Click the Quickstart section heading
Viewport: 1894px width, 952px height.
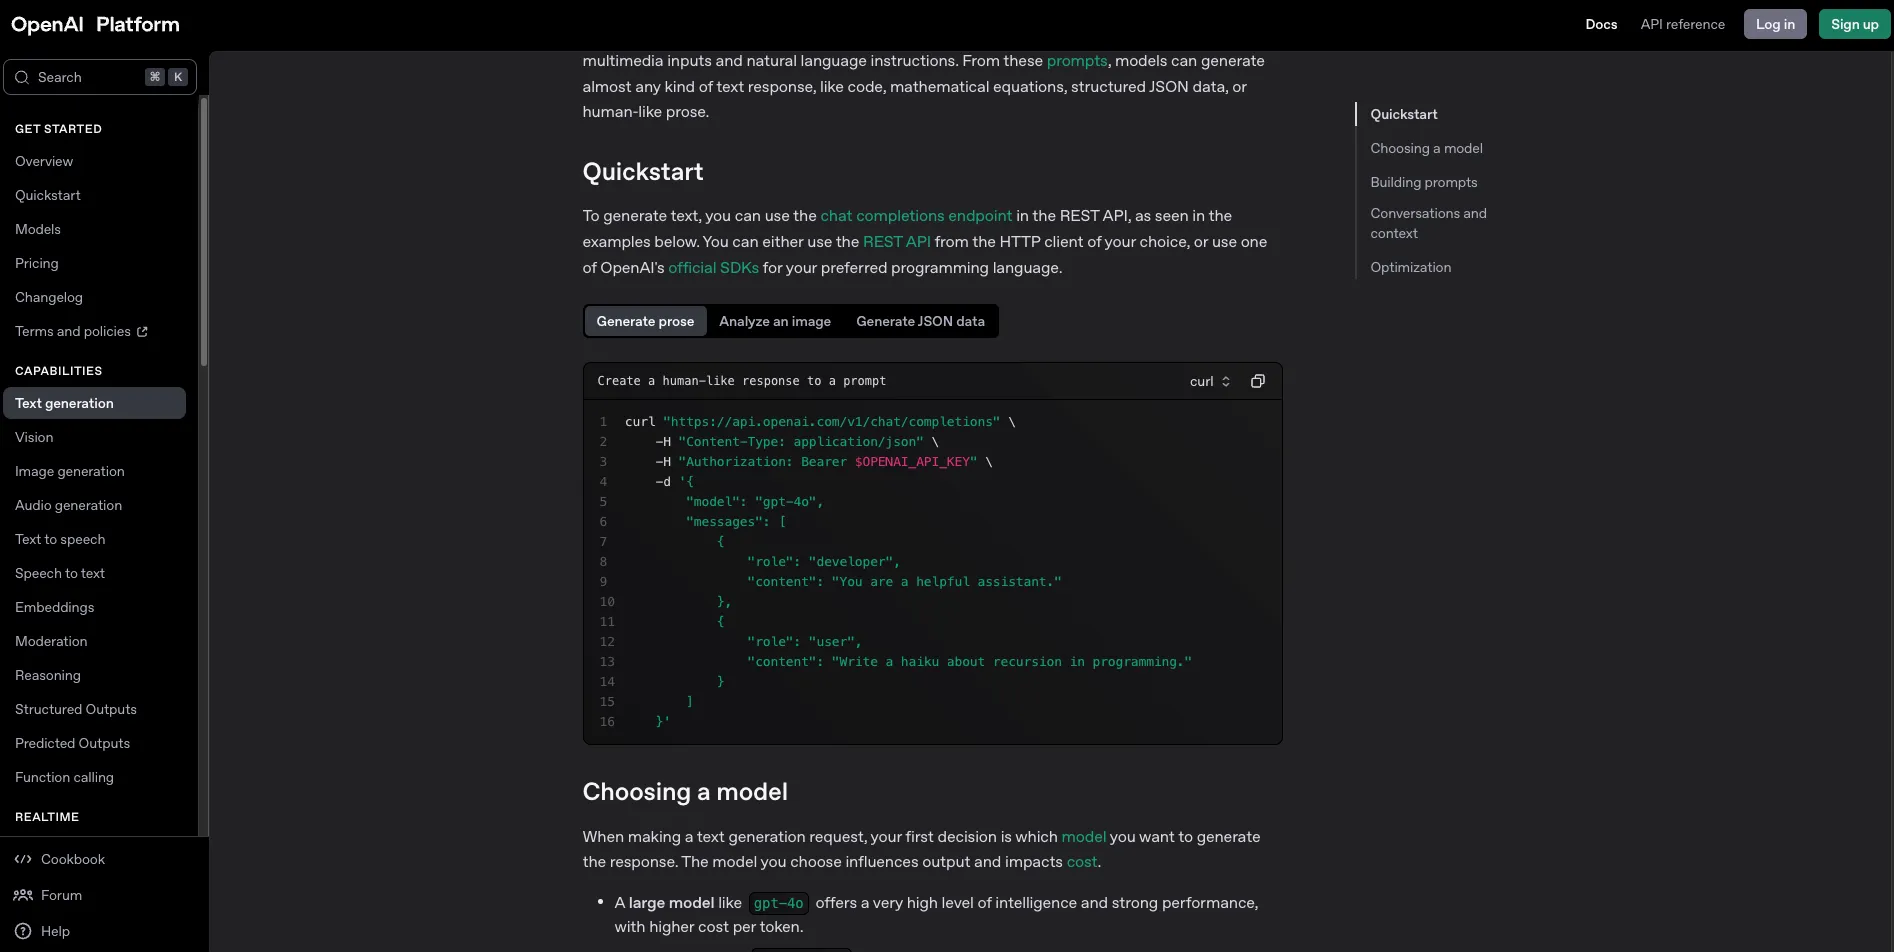point(643,172)
